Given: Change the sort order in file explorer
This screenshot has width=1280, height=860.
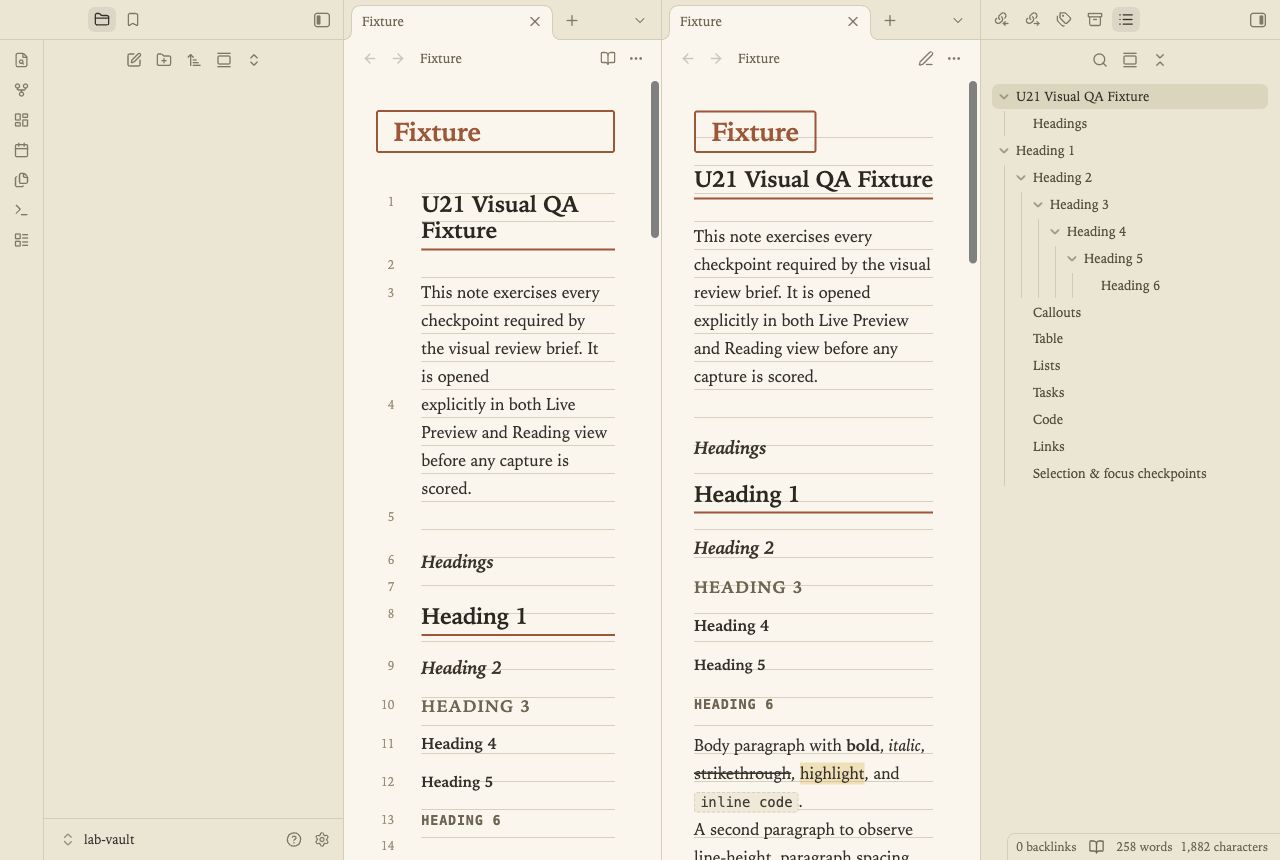Looking at the screenshot, I should click(x=194, y=60).
